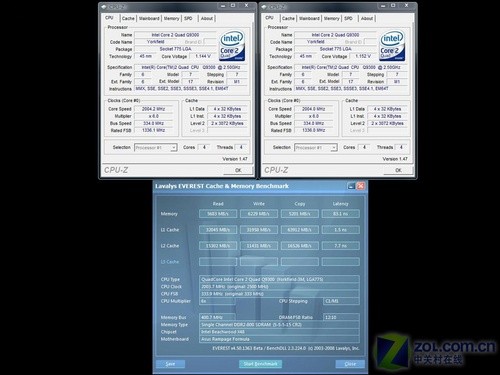The height and width of the screenshot is (375, 500).
Task: Click Core Voltage 1.152 V in right CPU-Z
Action: point(363,56)
